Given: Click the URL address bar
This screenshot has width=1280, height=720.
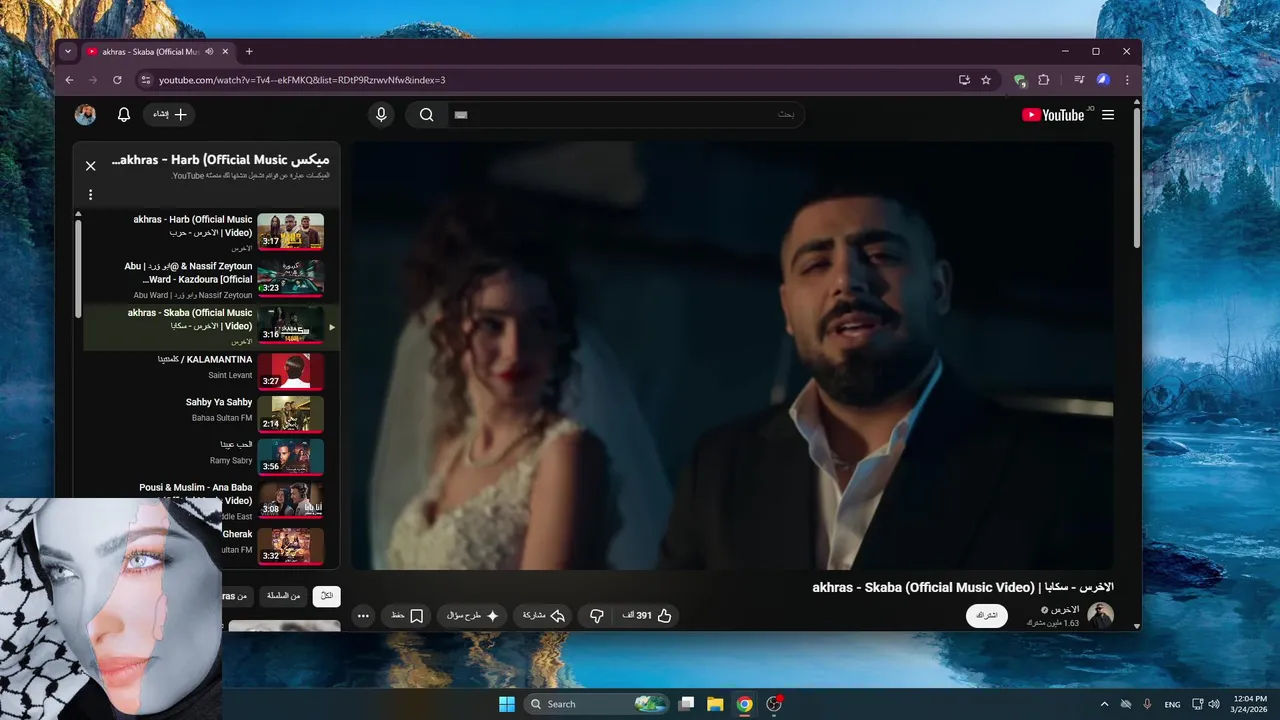Looking at the screenshot, I should pyautogui.click(x=550, y=80).
